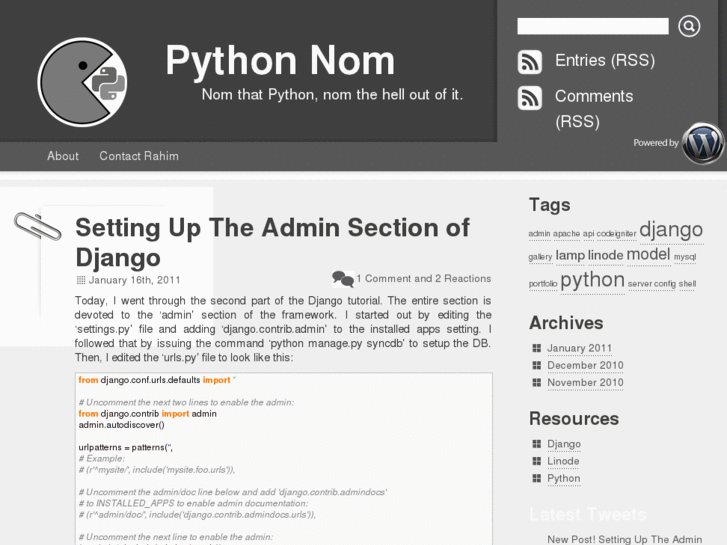
Task: Select the linode tag
Action: pyautogui.click(x=605, y=256)
